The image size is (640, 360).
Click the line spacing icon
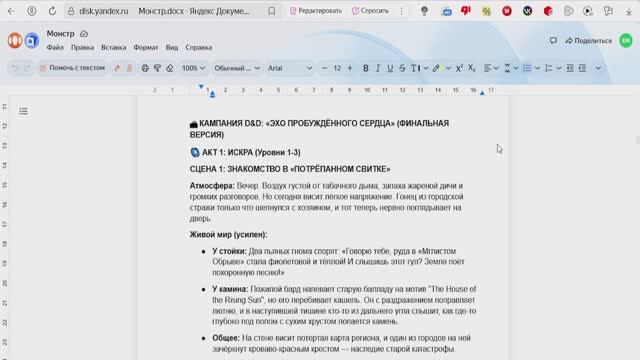(507, 68)
